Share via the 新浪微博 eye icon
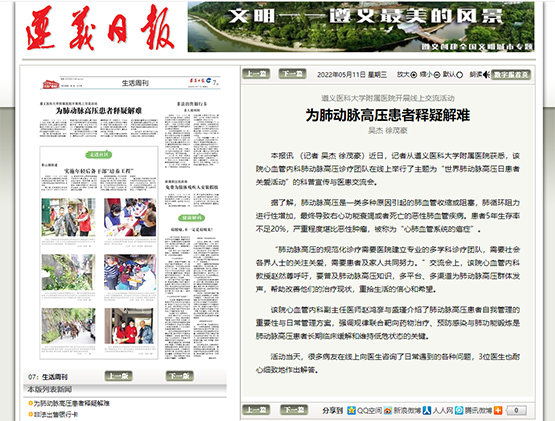555x421 pixels. 388,410
